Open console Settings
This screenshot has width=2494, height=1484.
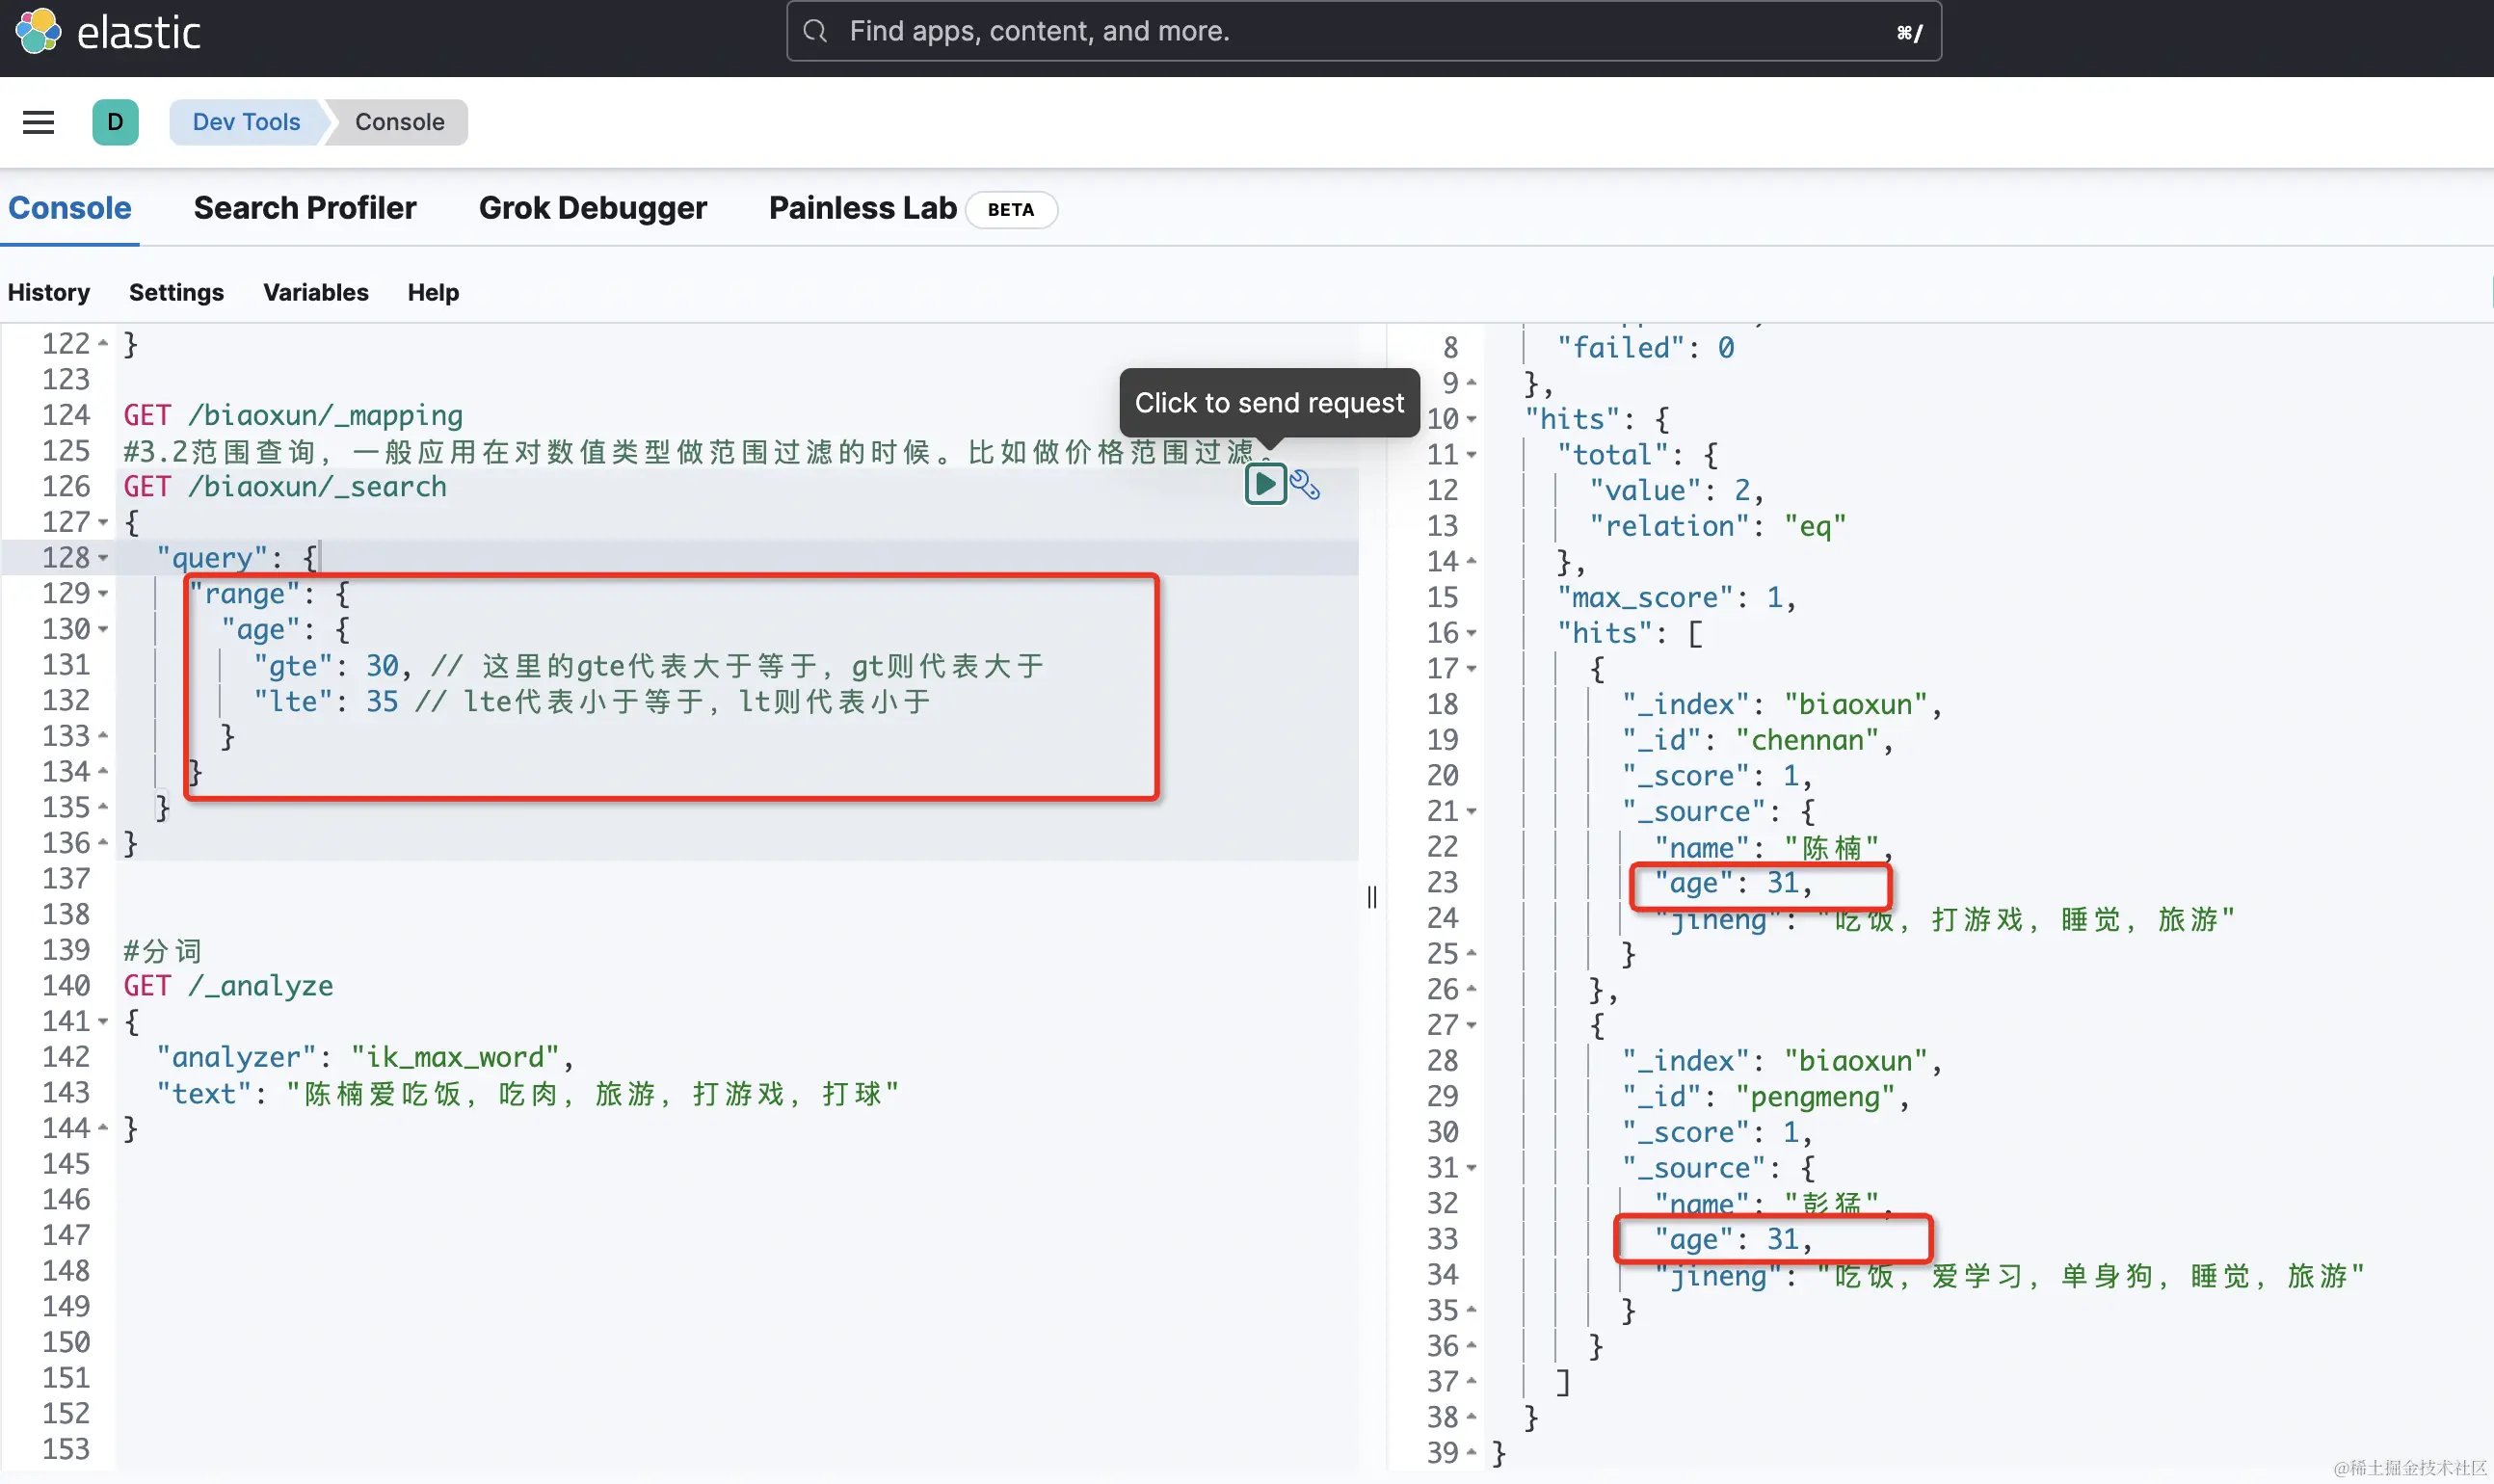[x=176, y=292]
